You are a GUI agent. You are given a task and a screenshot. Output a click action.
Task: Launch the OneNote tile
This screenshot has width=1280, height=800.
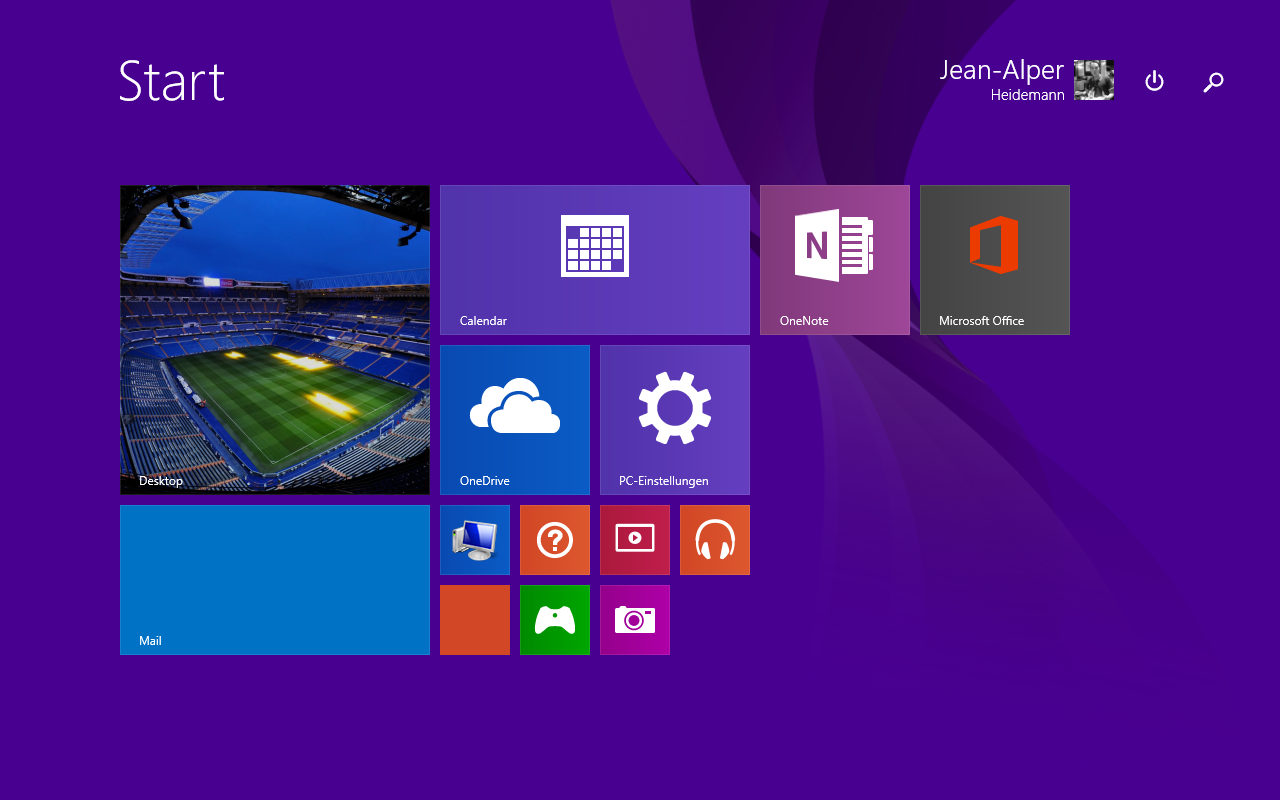click(x=835, y=260)
